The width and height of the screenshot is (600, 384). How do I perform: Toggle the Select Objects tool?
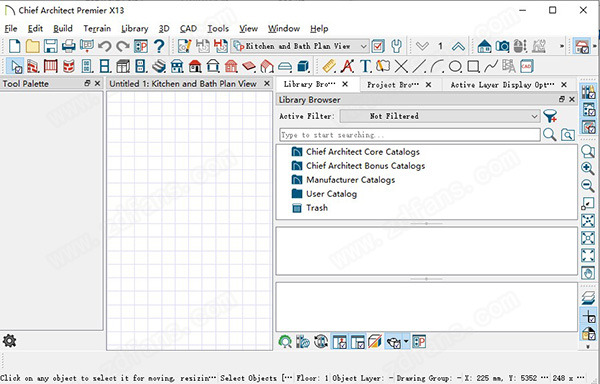pos(16,67)
